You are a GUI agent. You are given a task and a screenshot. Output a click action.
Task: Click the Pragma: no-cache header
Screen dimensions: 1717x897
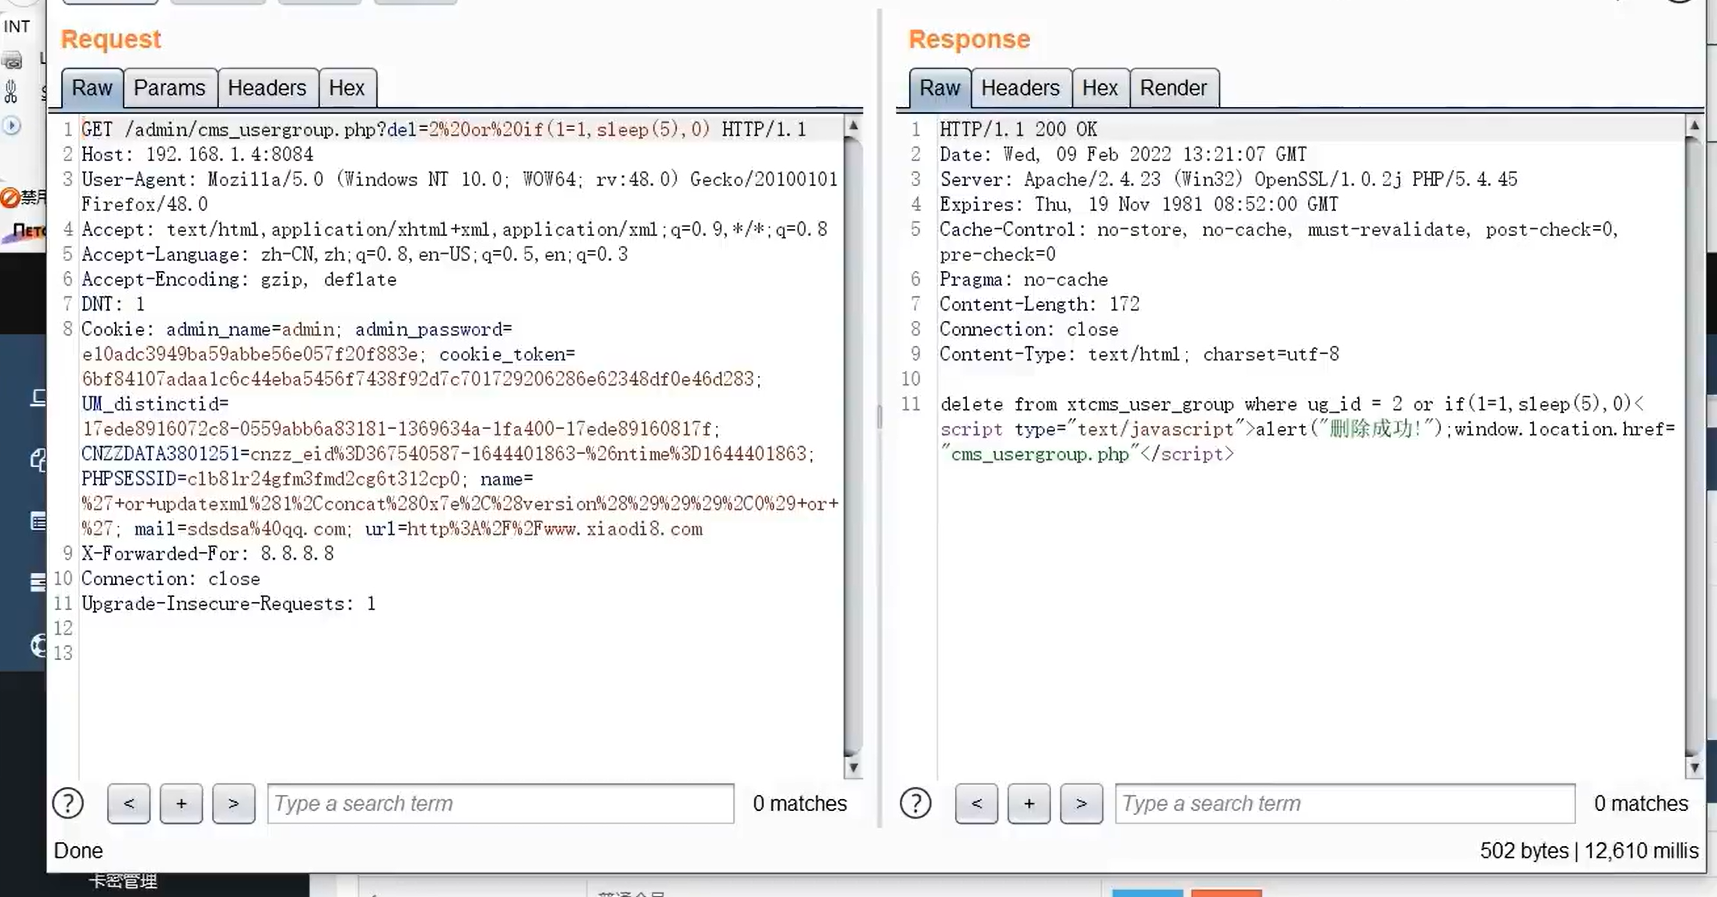(x=1023, y=279)
